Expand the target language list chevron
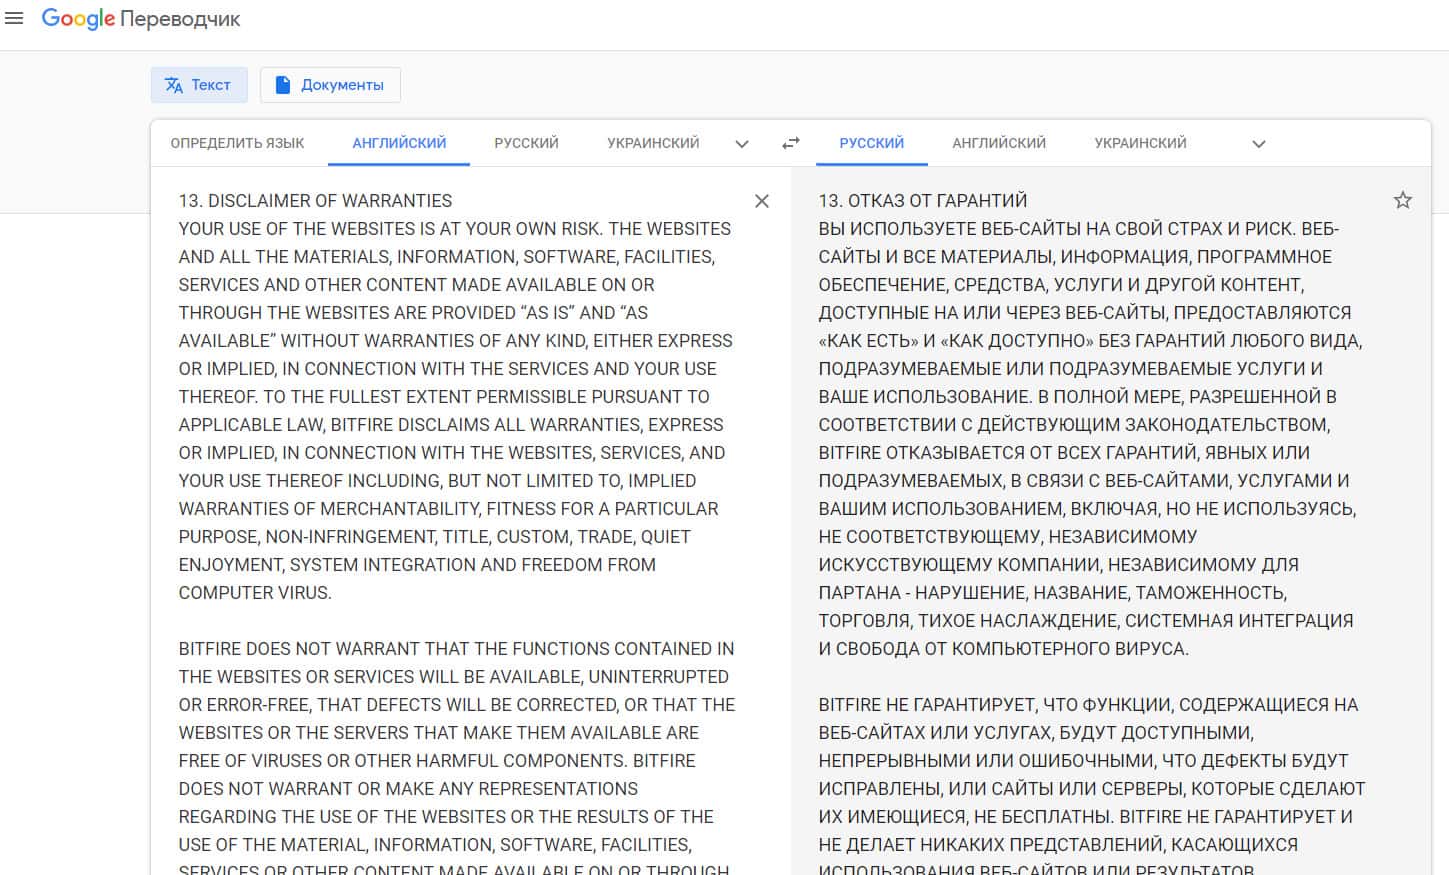 (1258, 143)
